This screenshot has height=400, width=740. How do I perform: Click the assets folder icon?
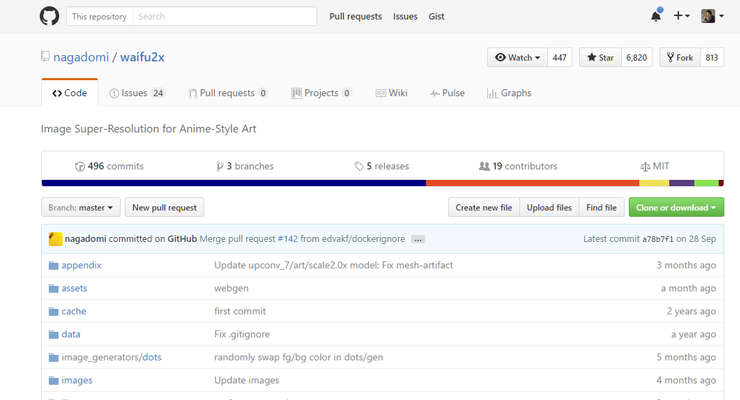(x=53, y=288)
